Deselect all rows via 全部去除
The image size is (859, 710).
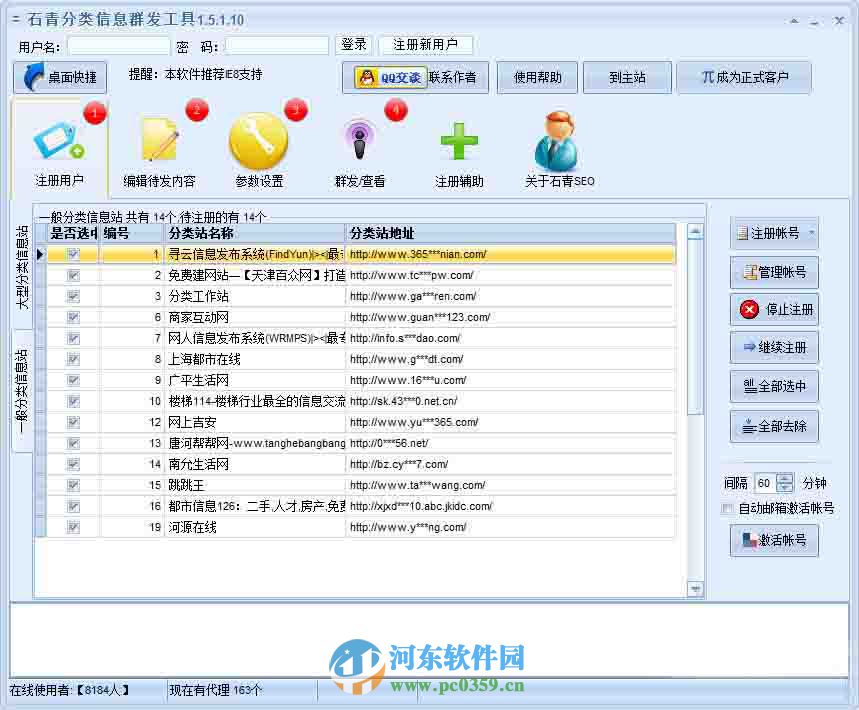click(774, 426)
